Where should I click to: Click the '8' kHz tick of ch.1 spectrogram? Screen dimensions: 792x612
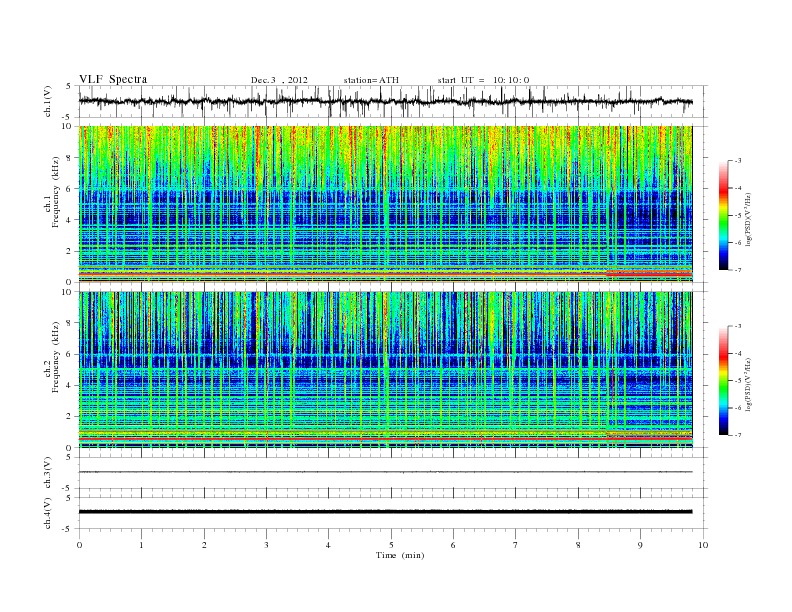pyautogui.click(x=69, y=158)
